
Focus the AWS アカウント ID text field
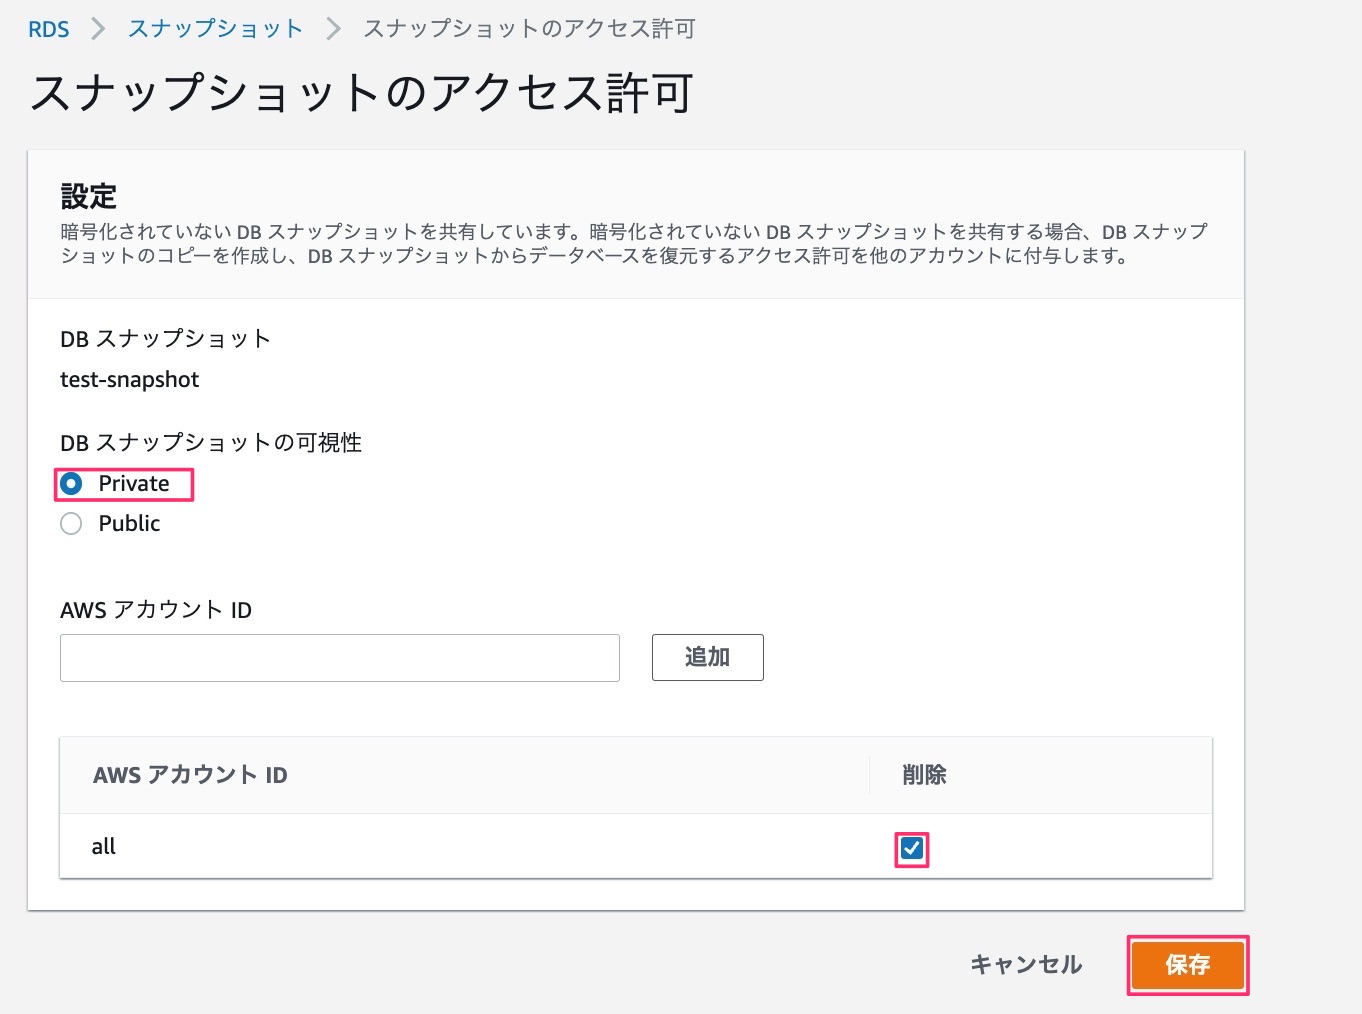coord(340,658)
